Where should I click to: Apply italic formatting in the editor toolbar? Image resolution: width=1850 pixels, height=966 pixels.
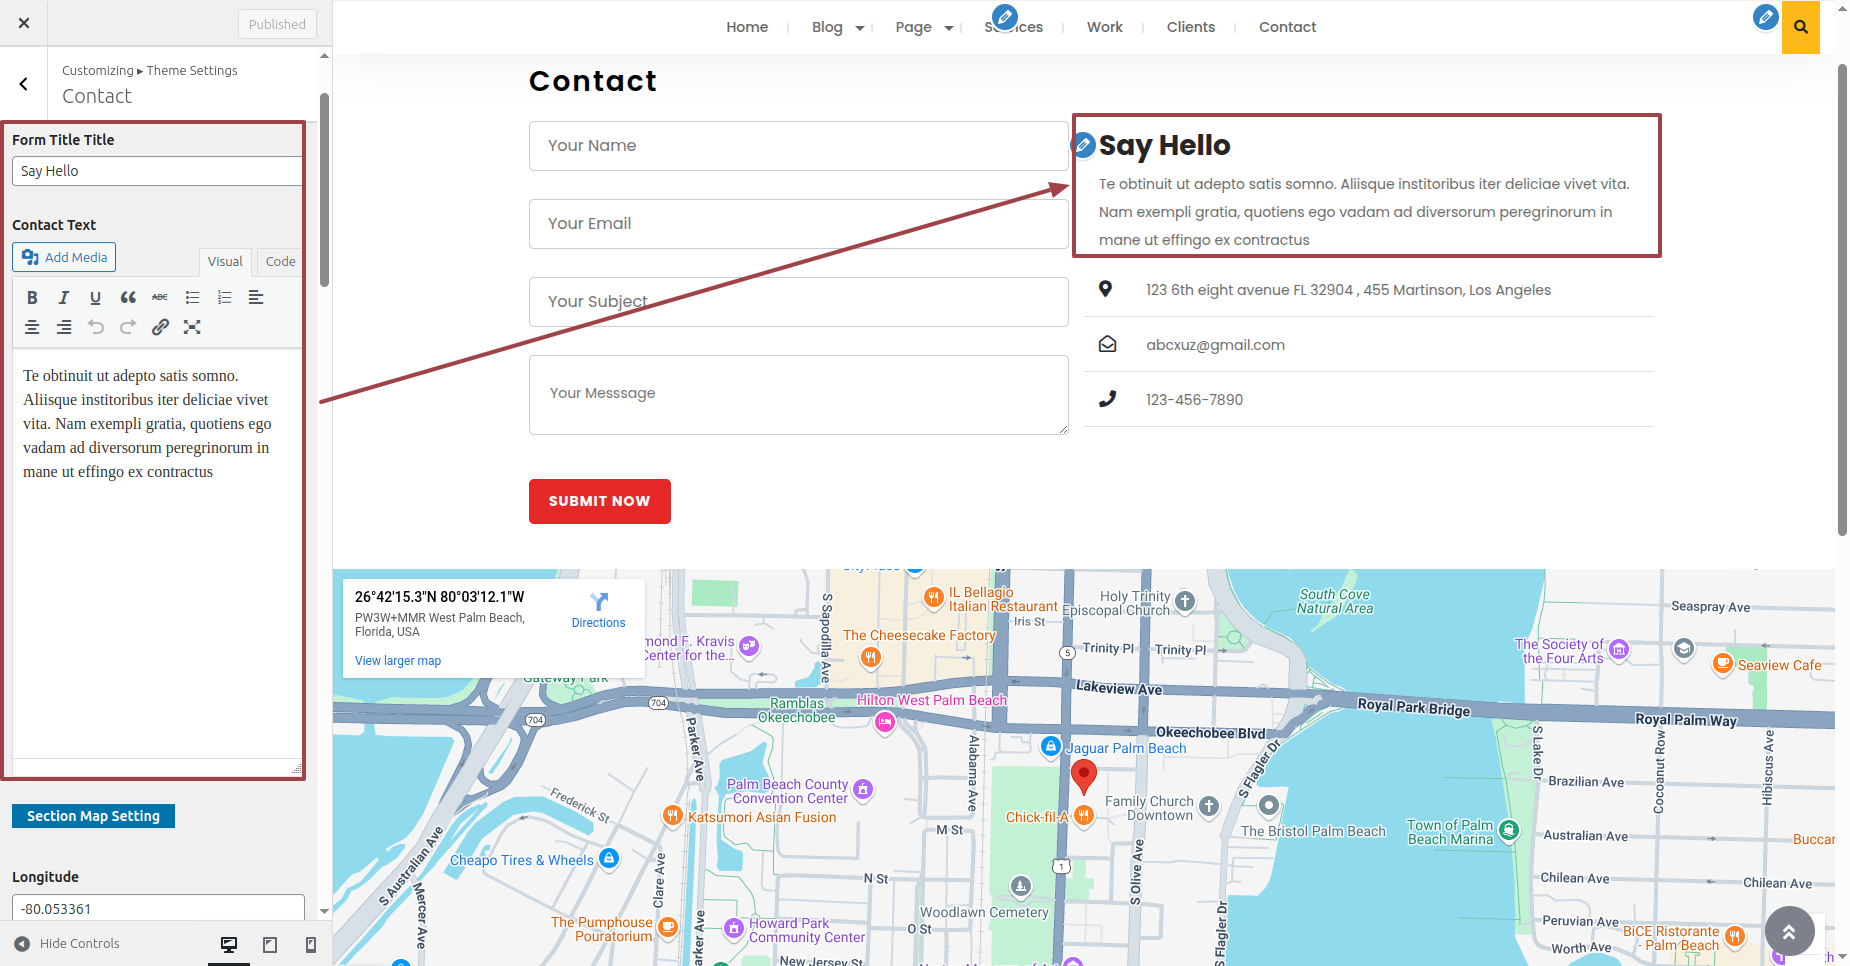coord(64,298)
